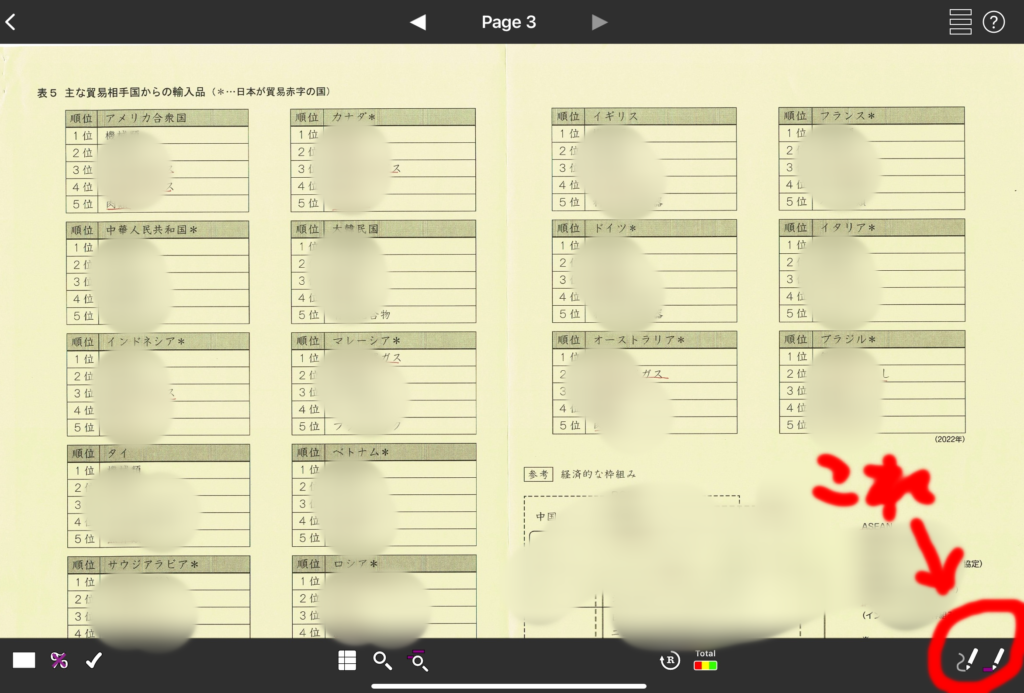
Task: Select the scissors cut tool
Action: (x=59, y=660)
